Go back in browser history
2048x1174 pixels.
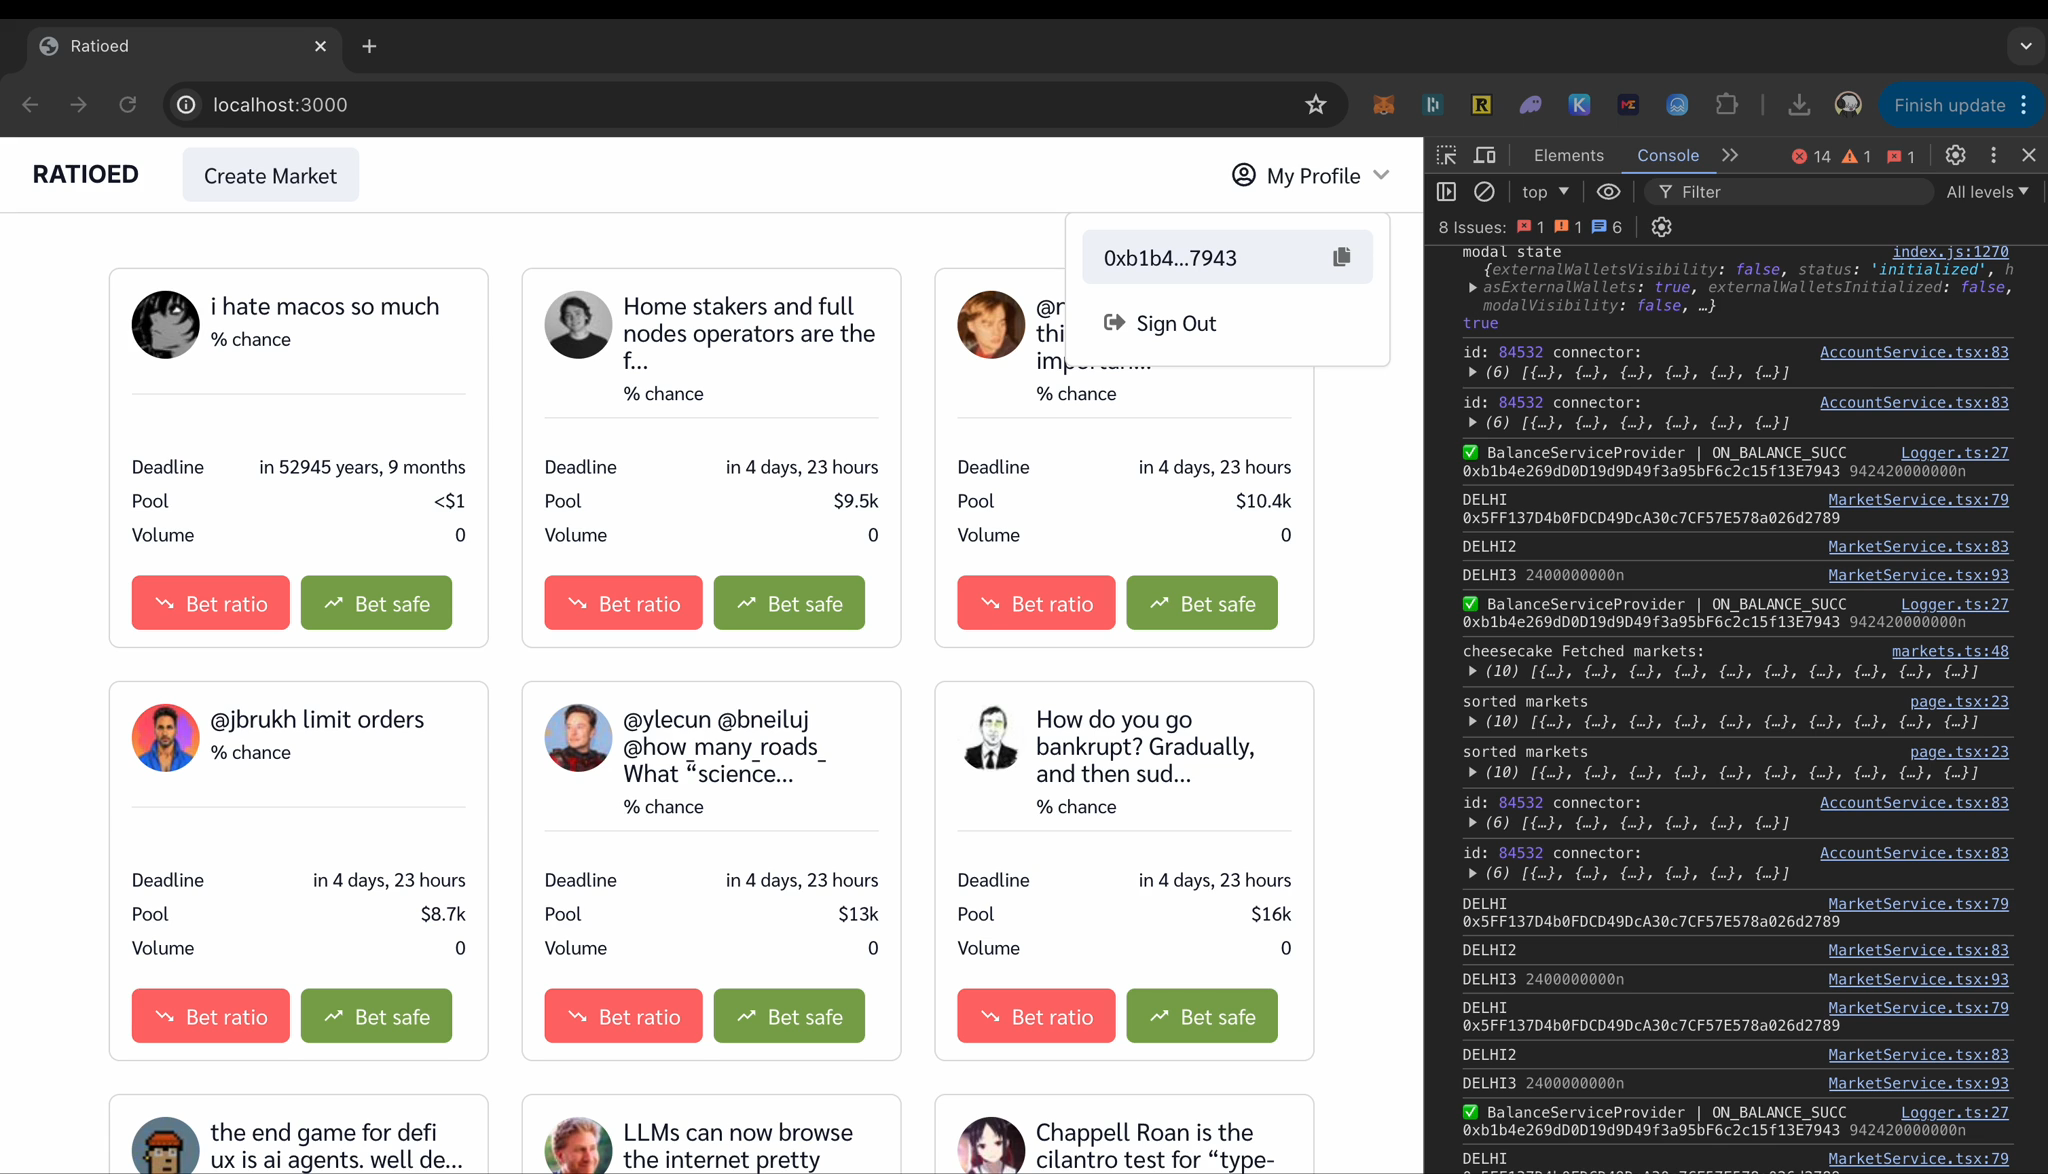point(30,105)
